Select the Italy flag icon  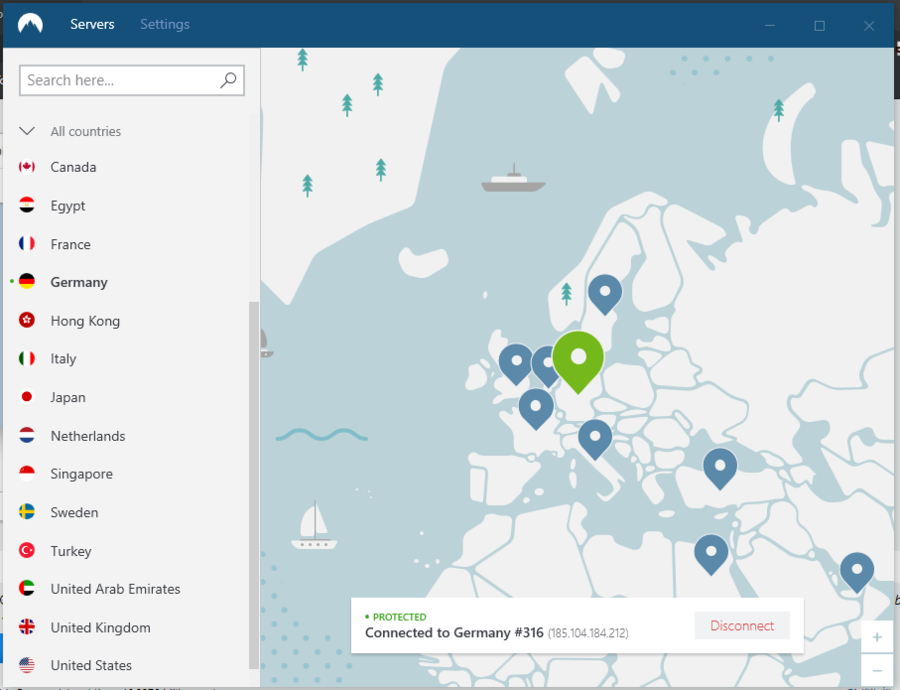pyautogui.click(x=27, y=358)
